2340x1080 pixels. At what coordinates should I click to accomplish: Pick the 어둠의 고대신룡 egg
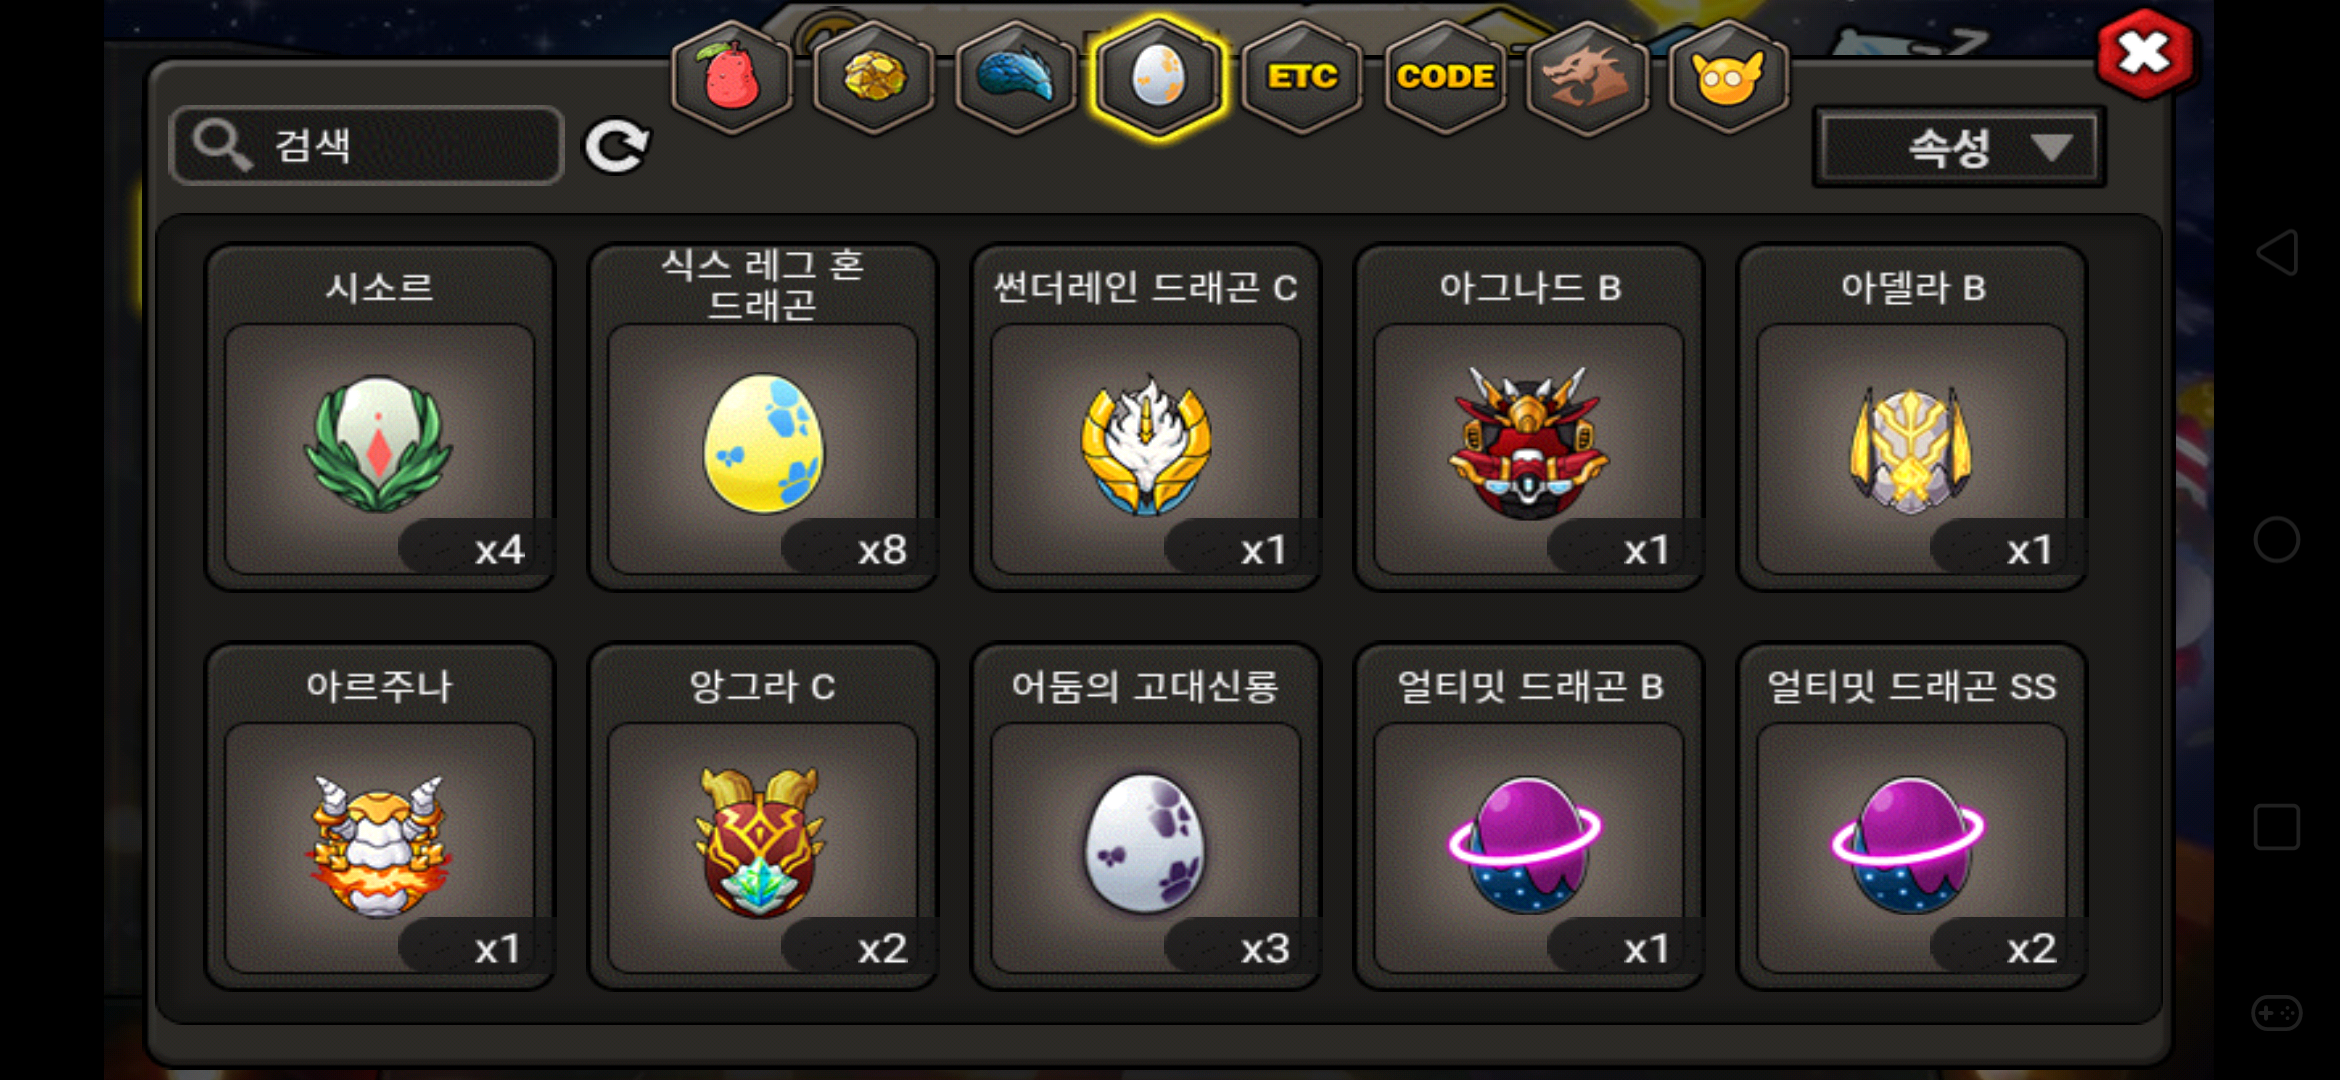pyautogui.click(x=1146, y=816)
